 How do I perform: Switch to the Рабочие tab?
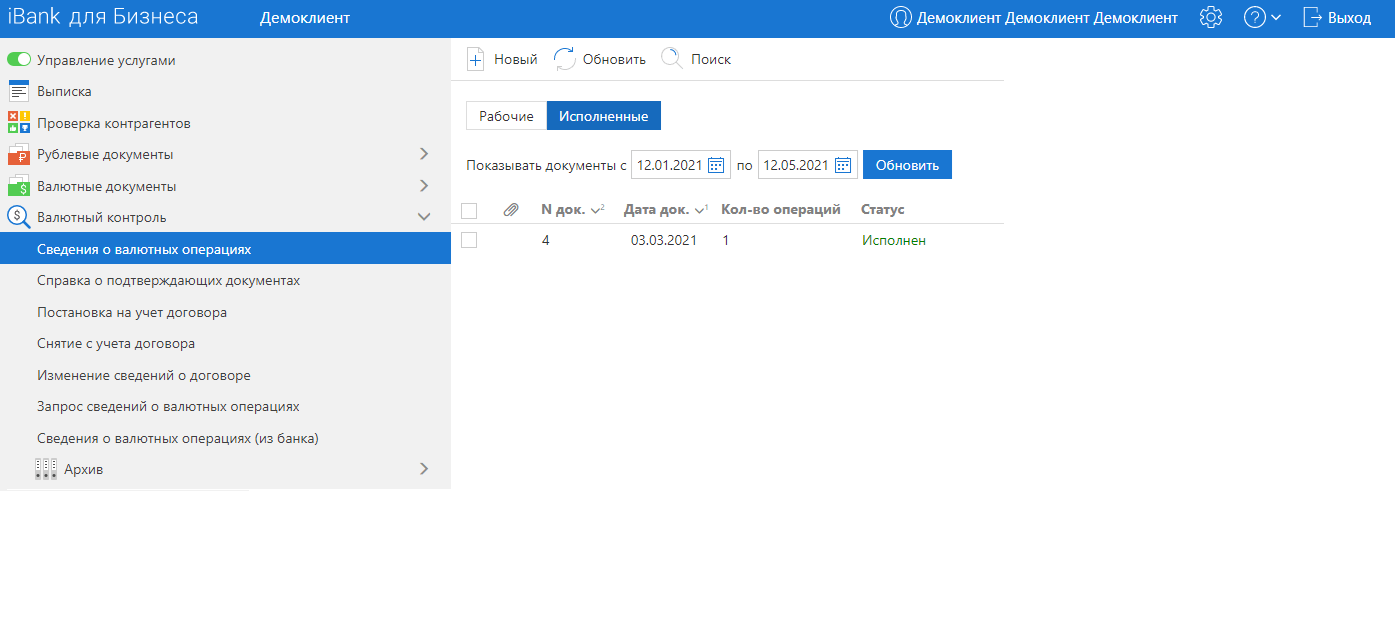point(506,116)
